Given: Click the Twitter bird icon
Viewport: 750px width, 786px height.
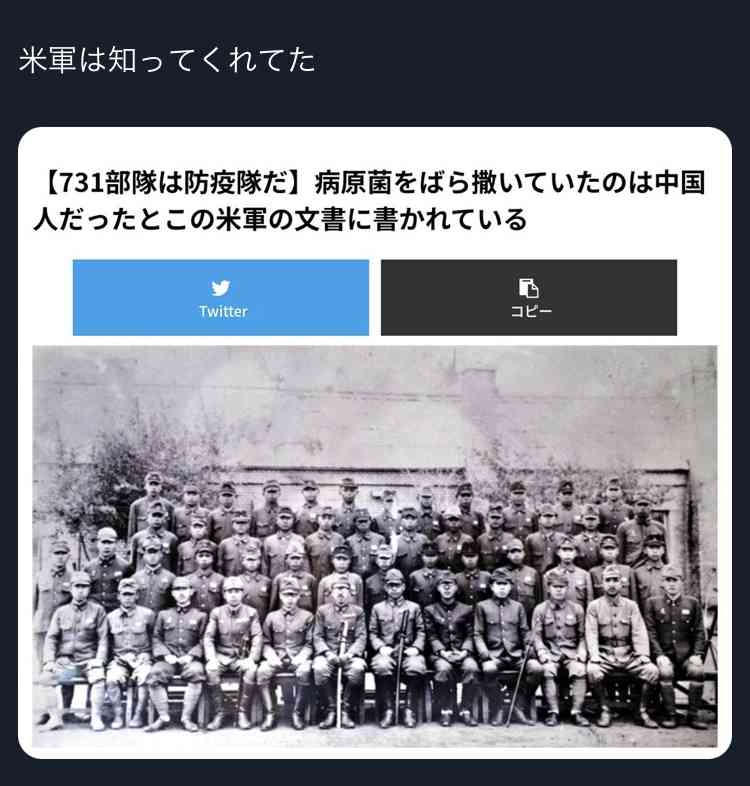Looking at the screenshot, I should click(221, 288).
